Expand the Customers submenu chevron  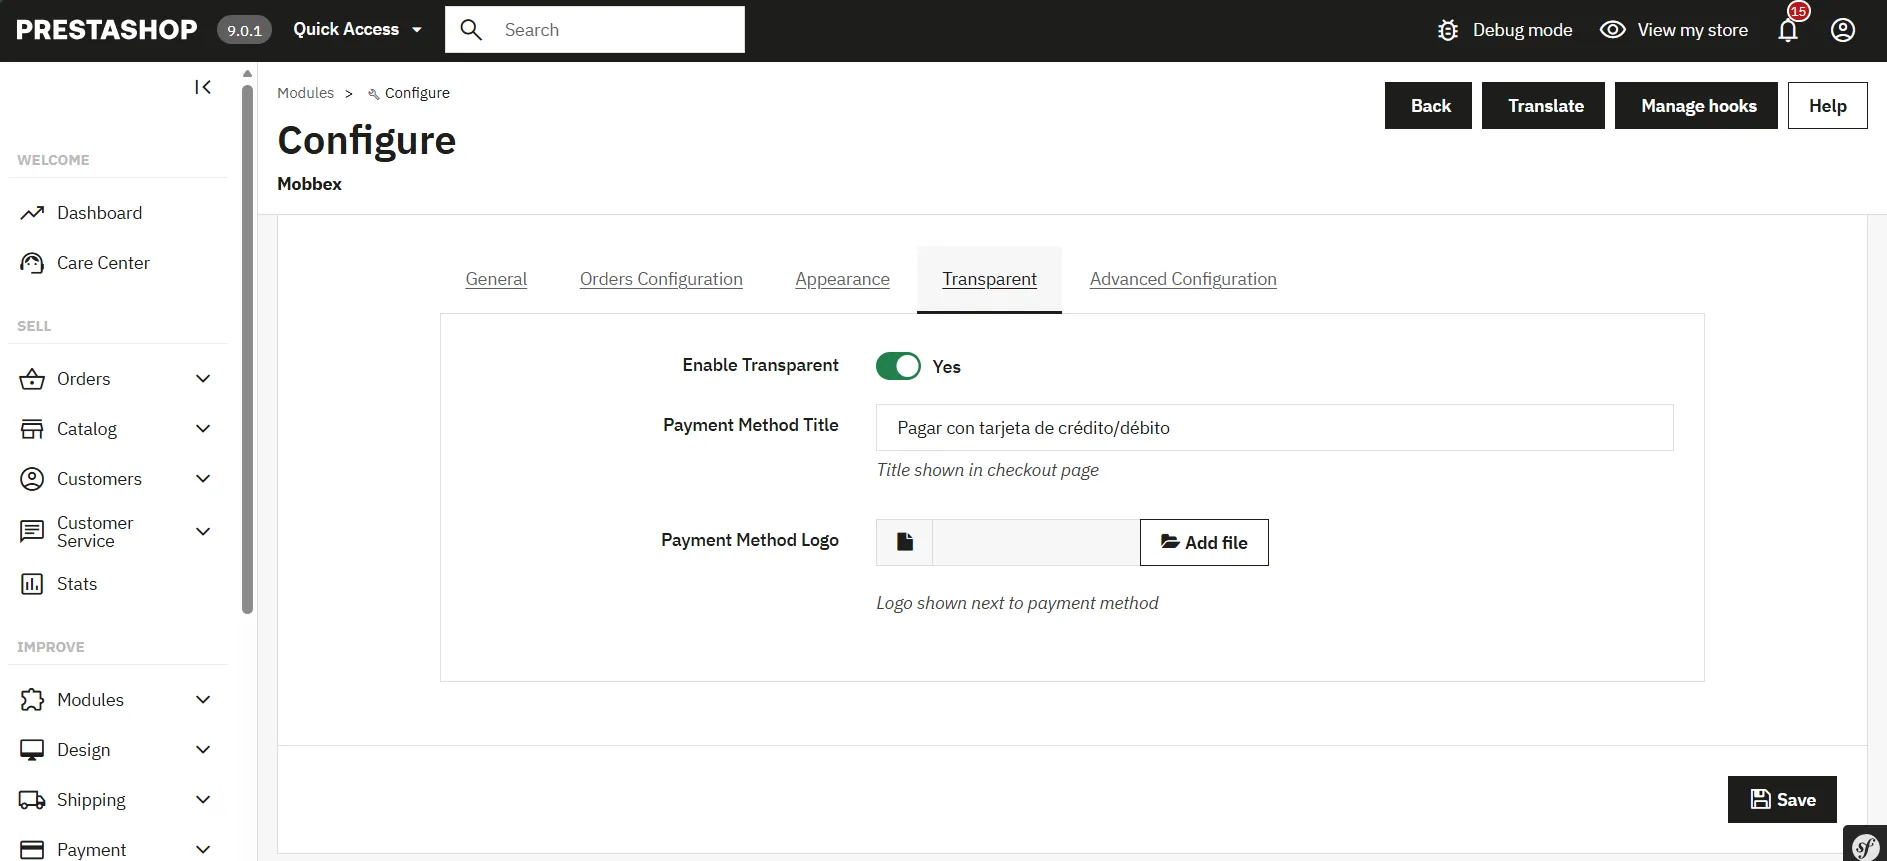click(203, 479)
